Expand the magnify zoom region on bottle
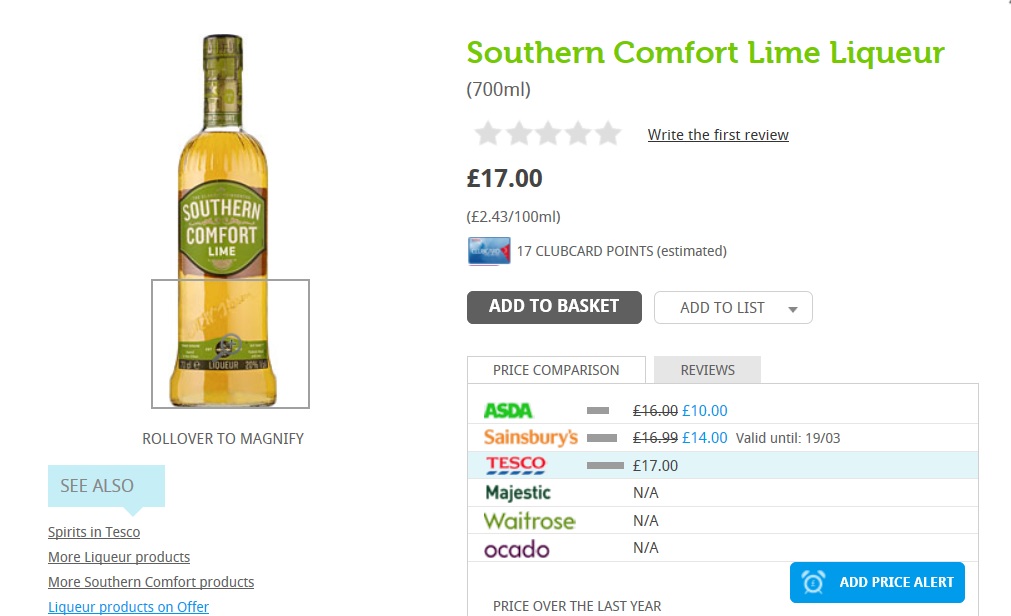The height and width of the screenshot is (616, 1011). [x=230, y=343]
